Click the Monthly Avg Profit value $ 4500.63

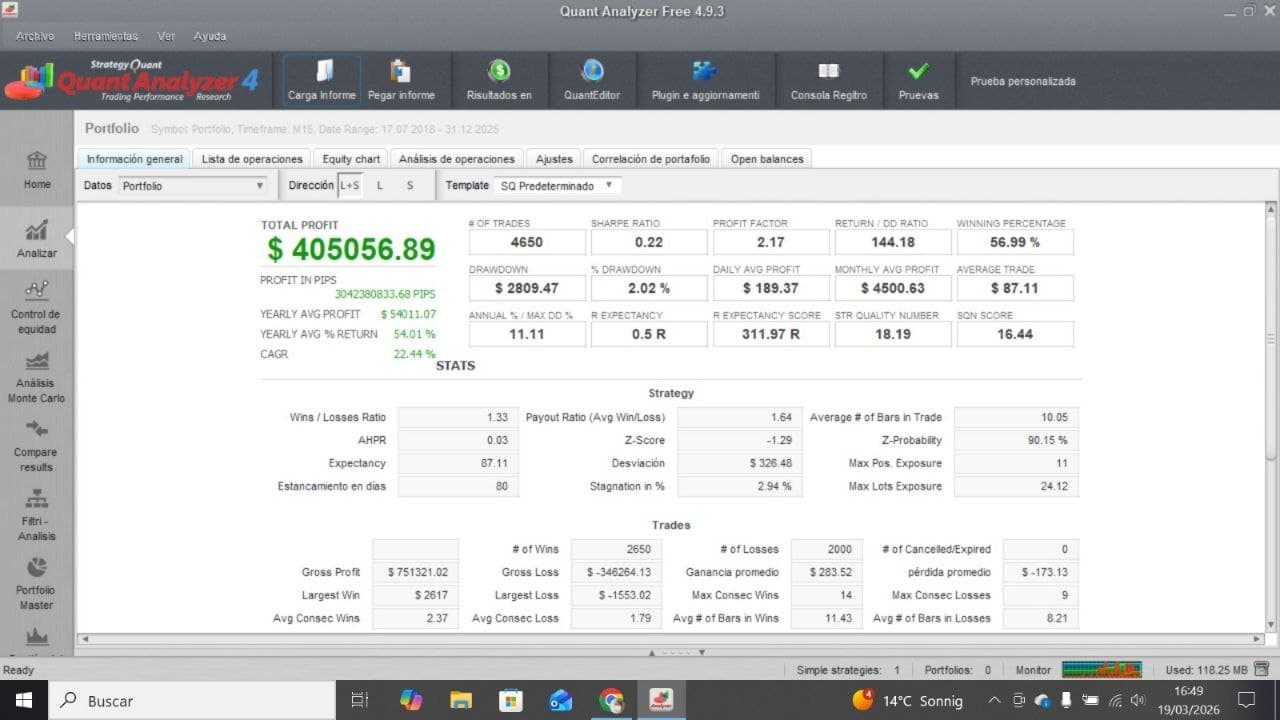pos(893,288)
